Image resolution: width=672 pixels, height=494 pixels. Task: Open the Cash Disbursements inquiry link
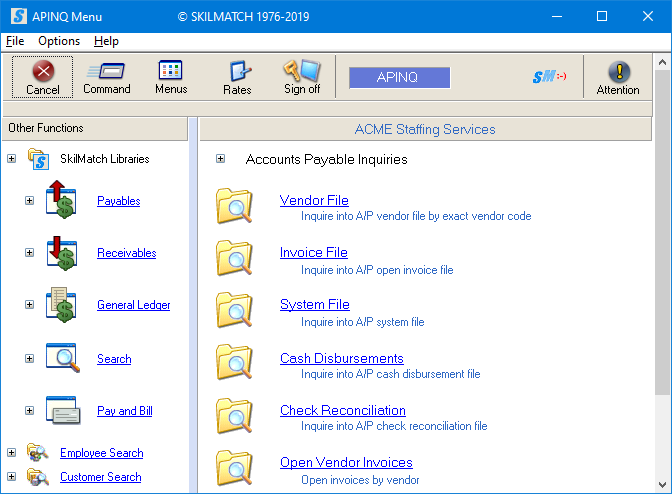click(x=342, y=358)
